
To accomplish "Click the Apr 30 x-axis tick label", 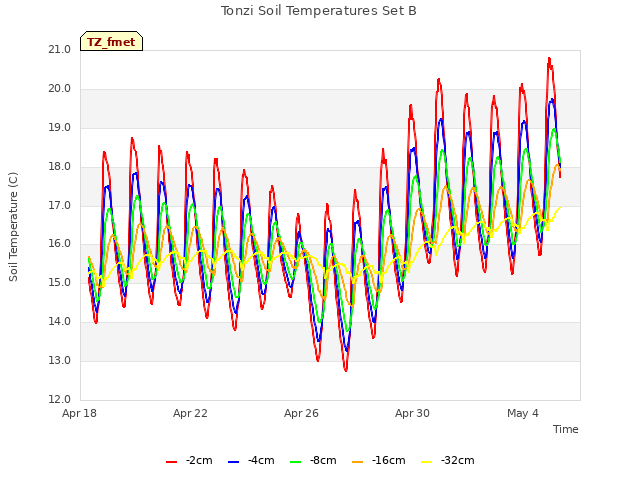I will point(412,413).
